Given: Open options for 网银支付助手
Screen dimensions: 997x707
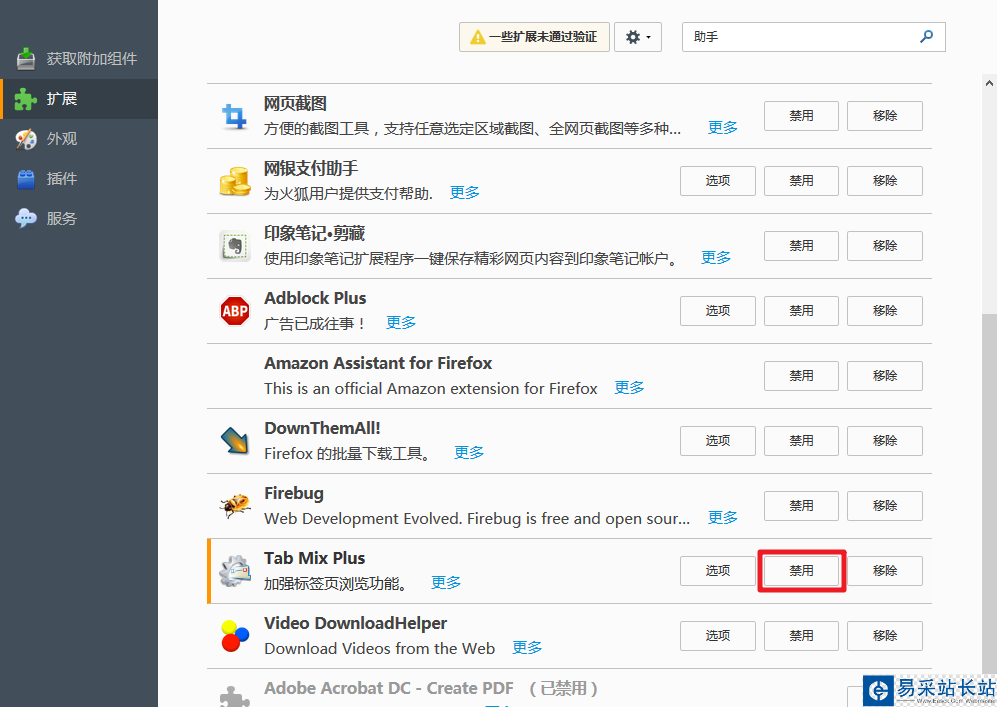Looking at the screenshot, I should pyautogui.click(x=717, y=181).
